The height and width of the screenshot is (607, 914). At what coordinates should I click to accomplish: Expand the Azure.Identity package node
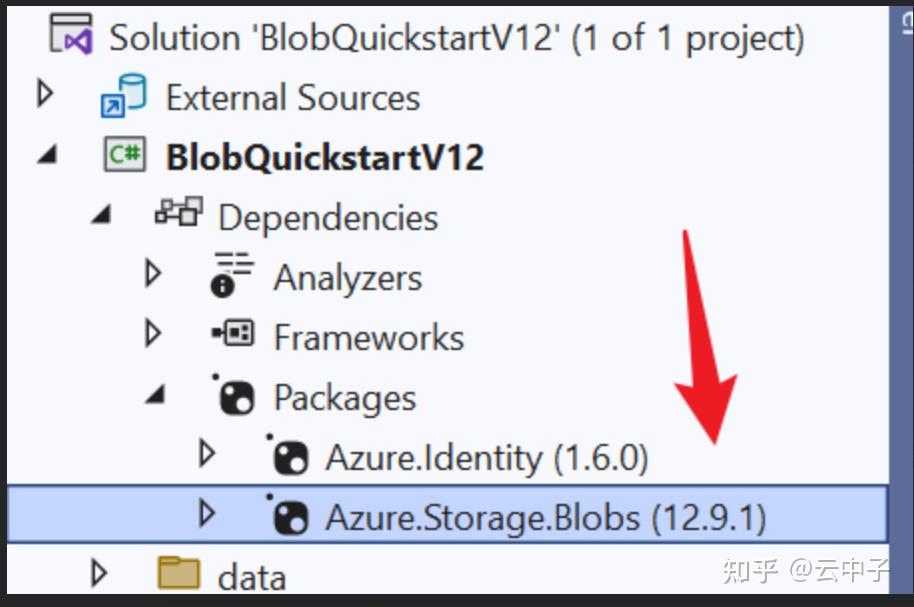pyautogui.click(x=207, y=456)
